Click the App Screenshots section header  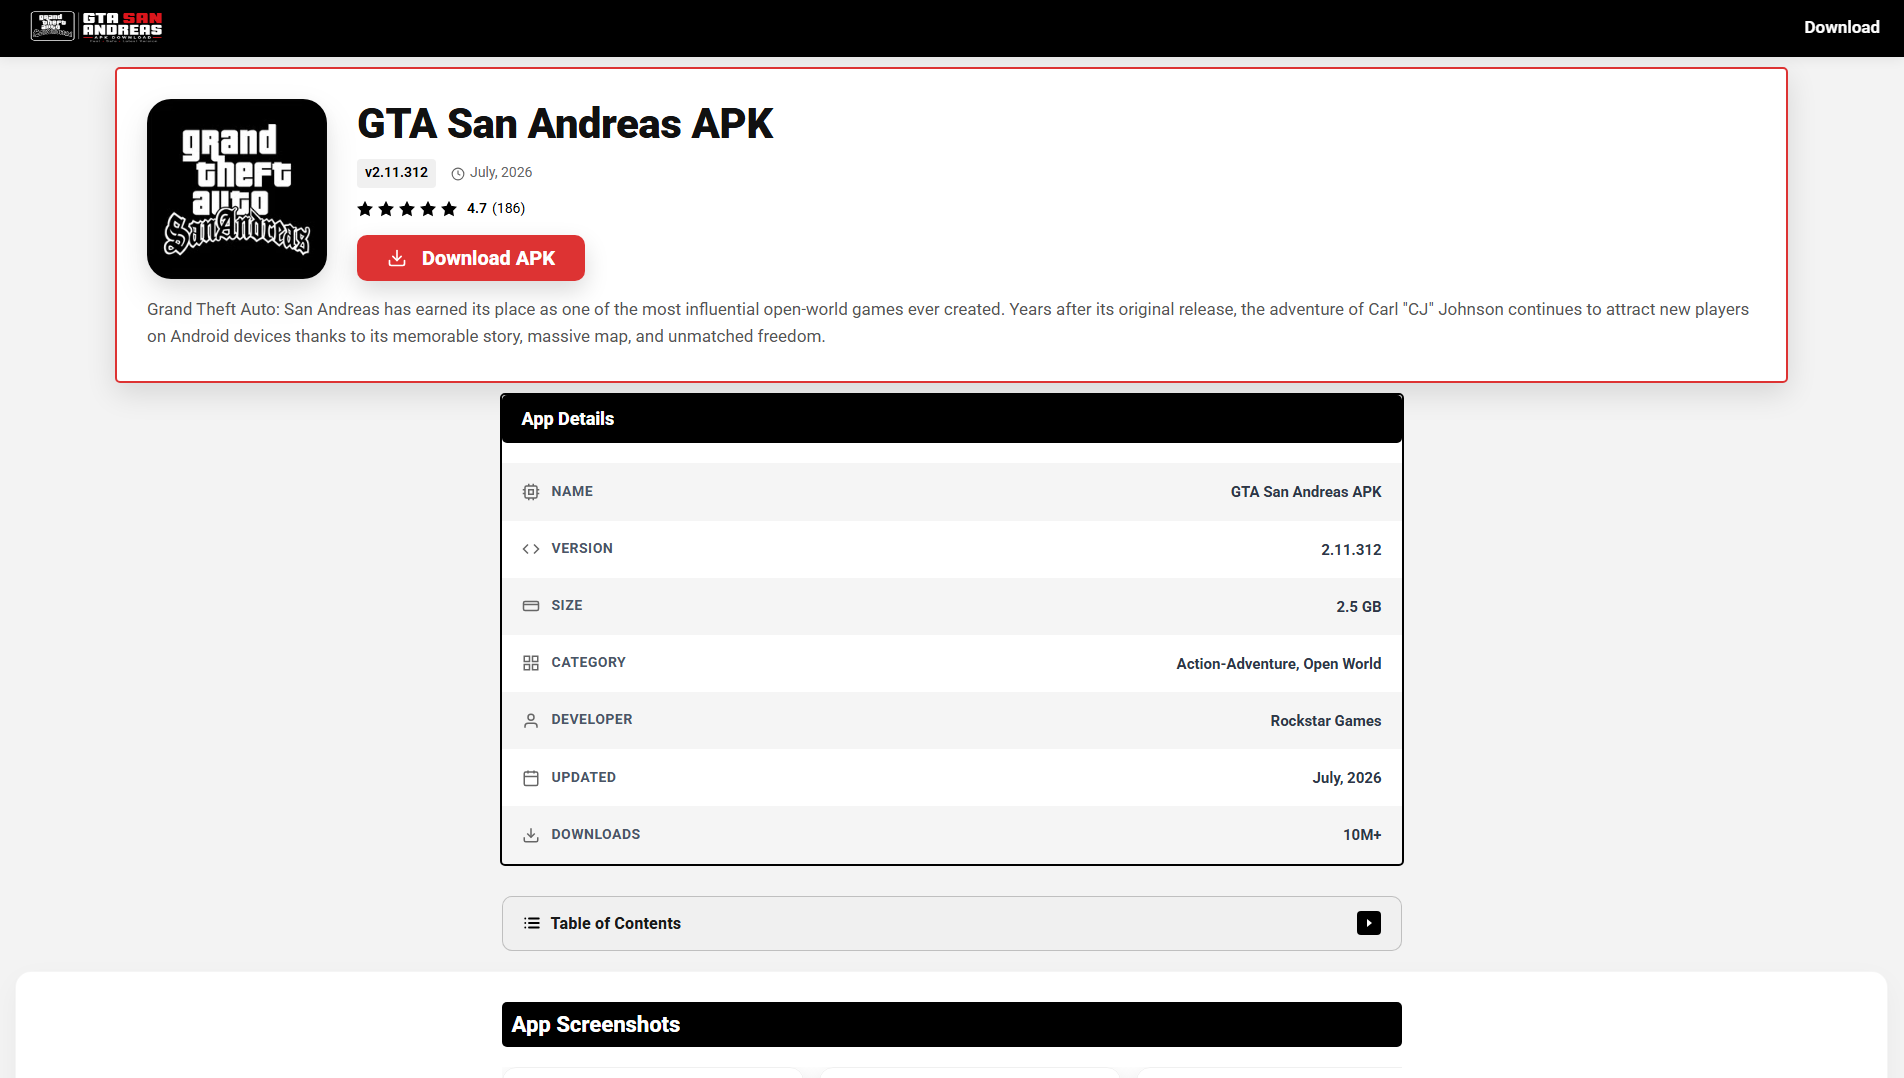(x=952, y=1024)
